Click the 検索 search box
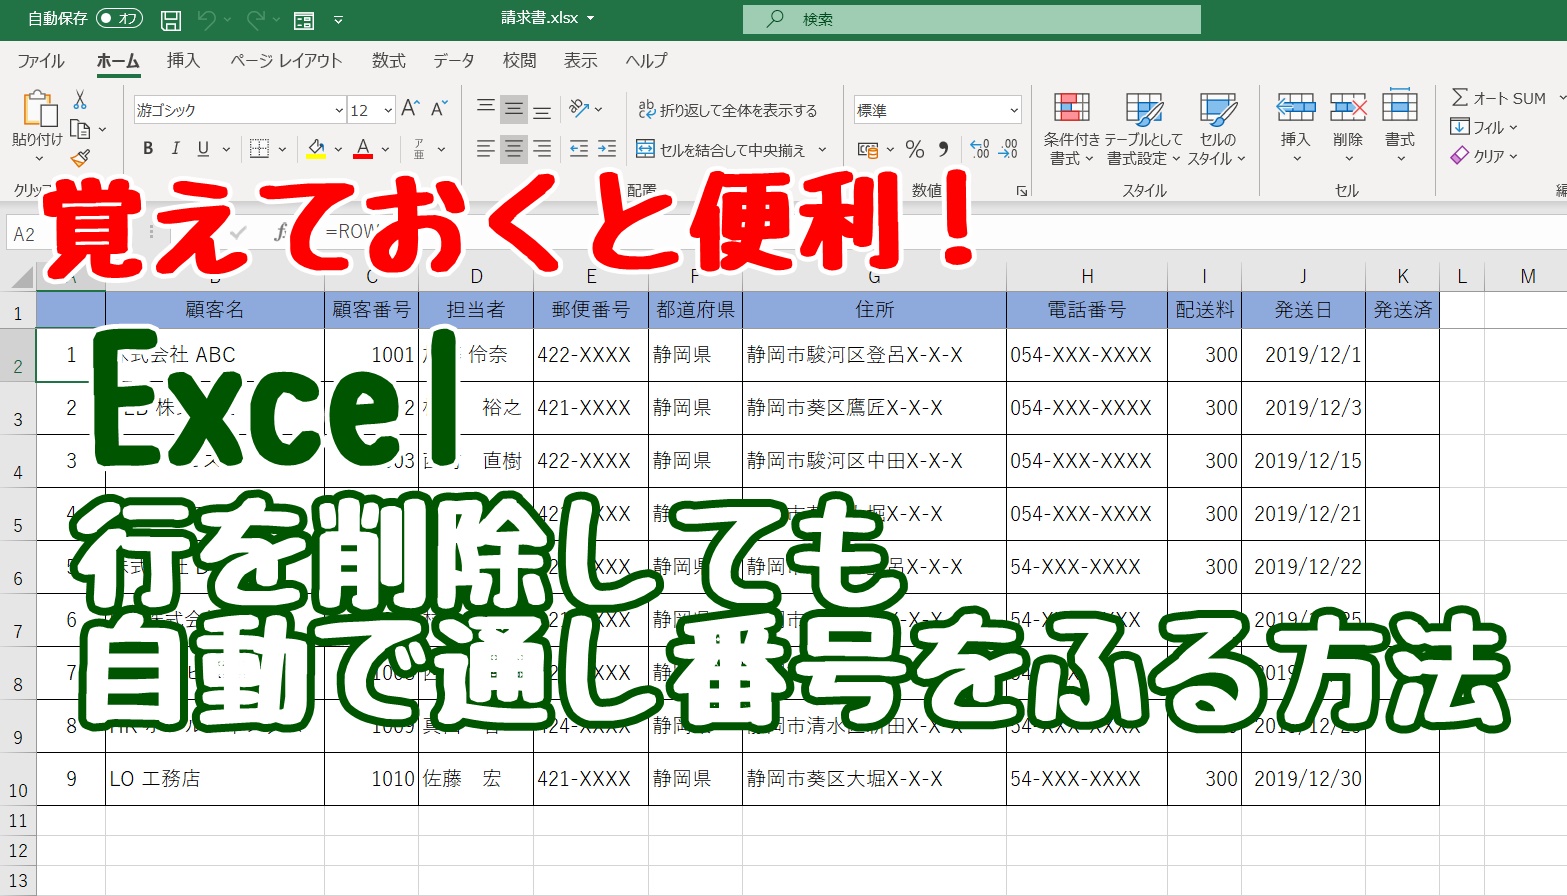The height and width of the screenshot is (896, 1567). (971, 19)
